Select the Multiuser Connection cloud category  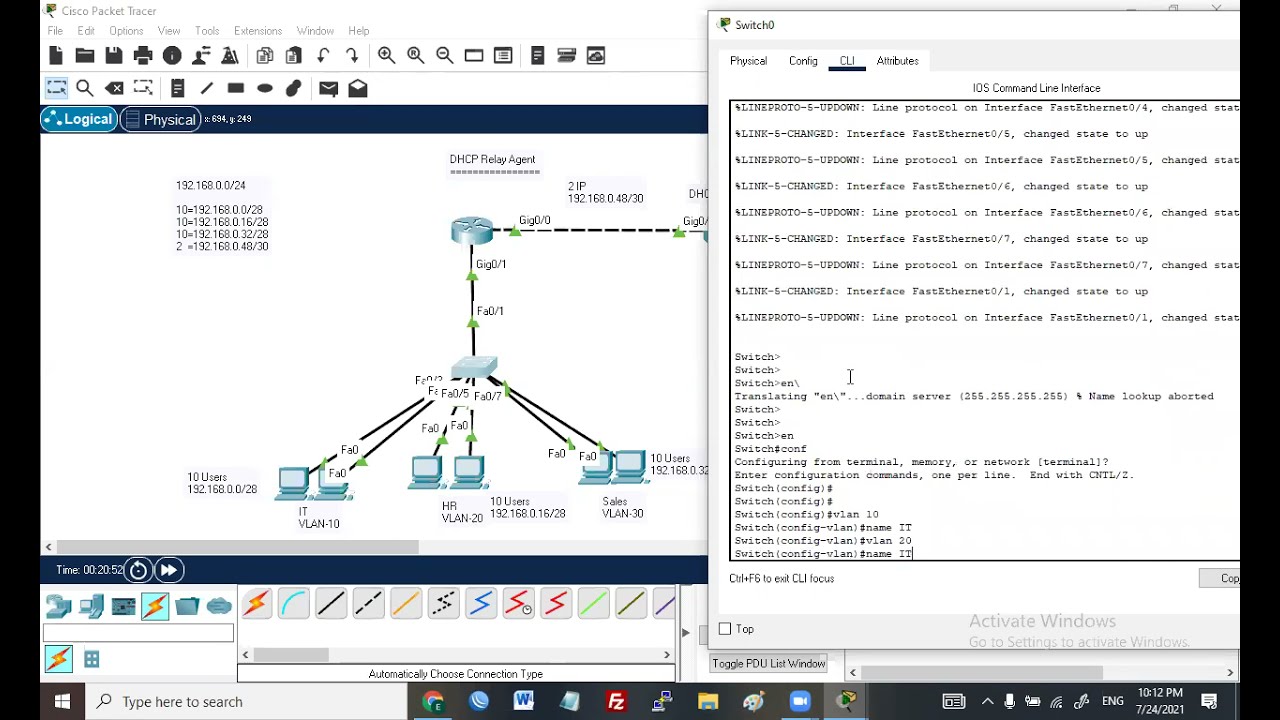click(x=219, y=605)
